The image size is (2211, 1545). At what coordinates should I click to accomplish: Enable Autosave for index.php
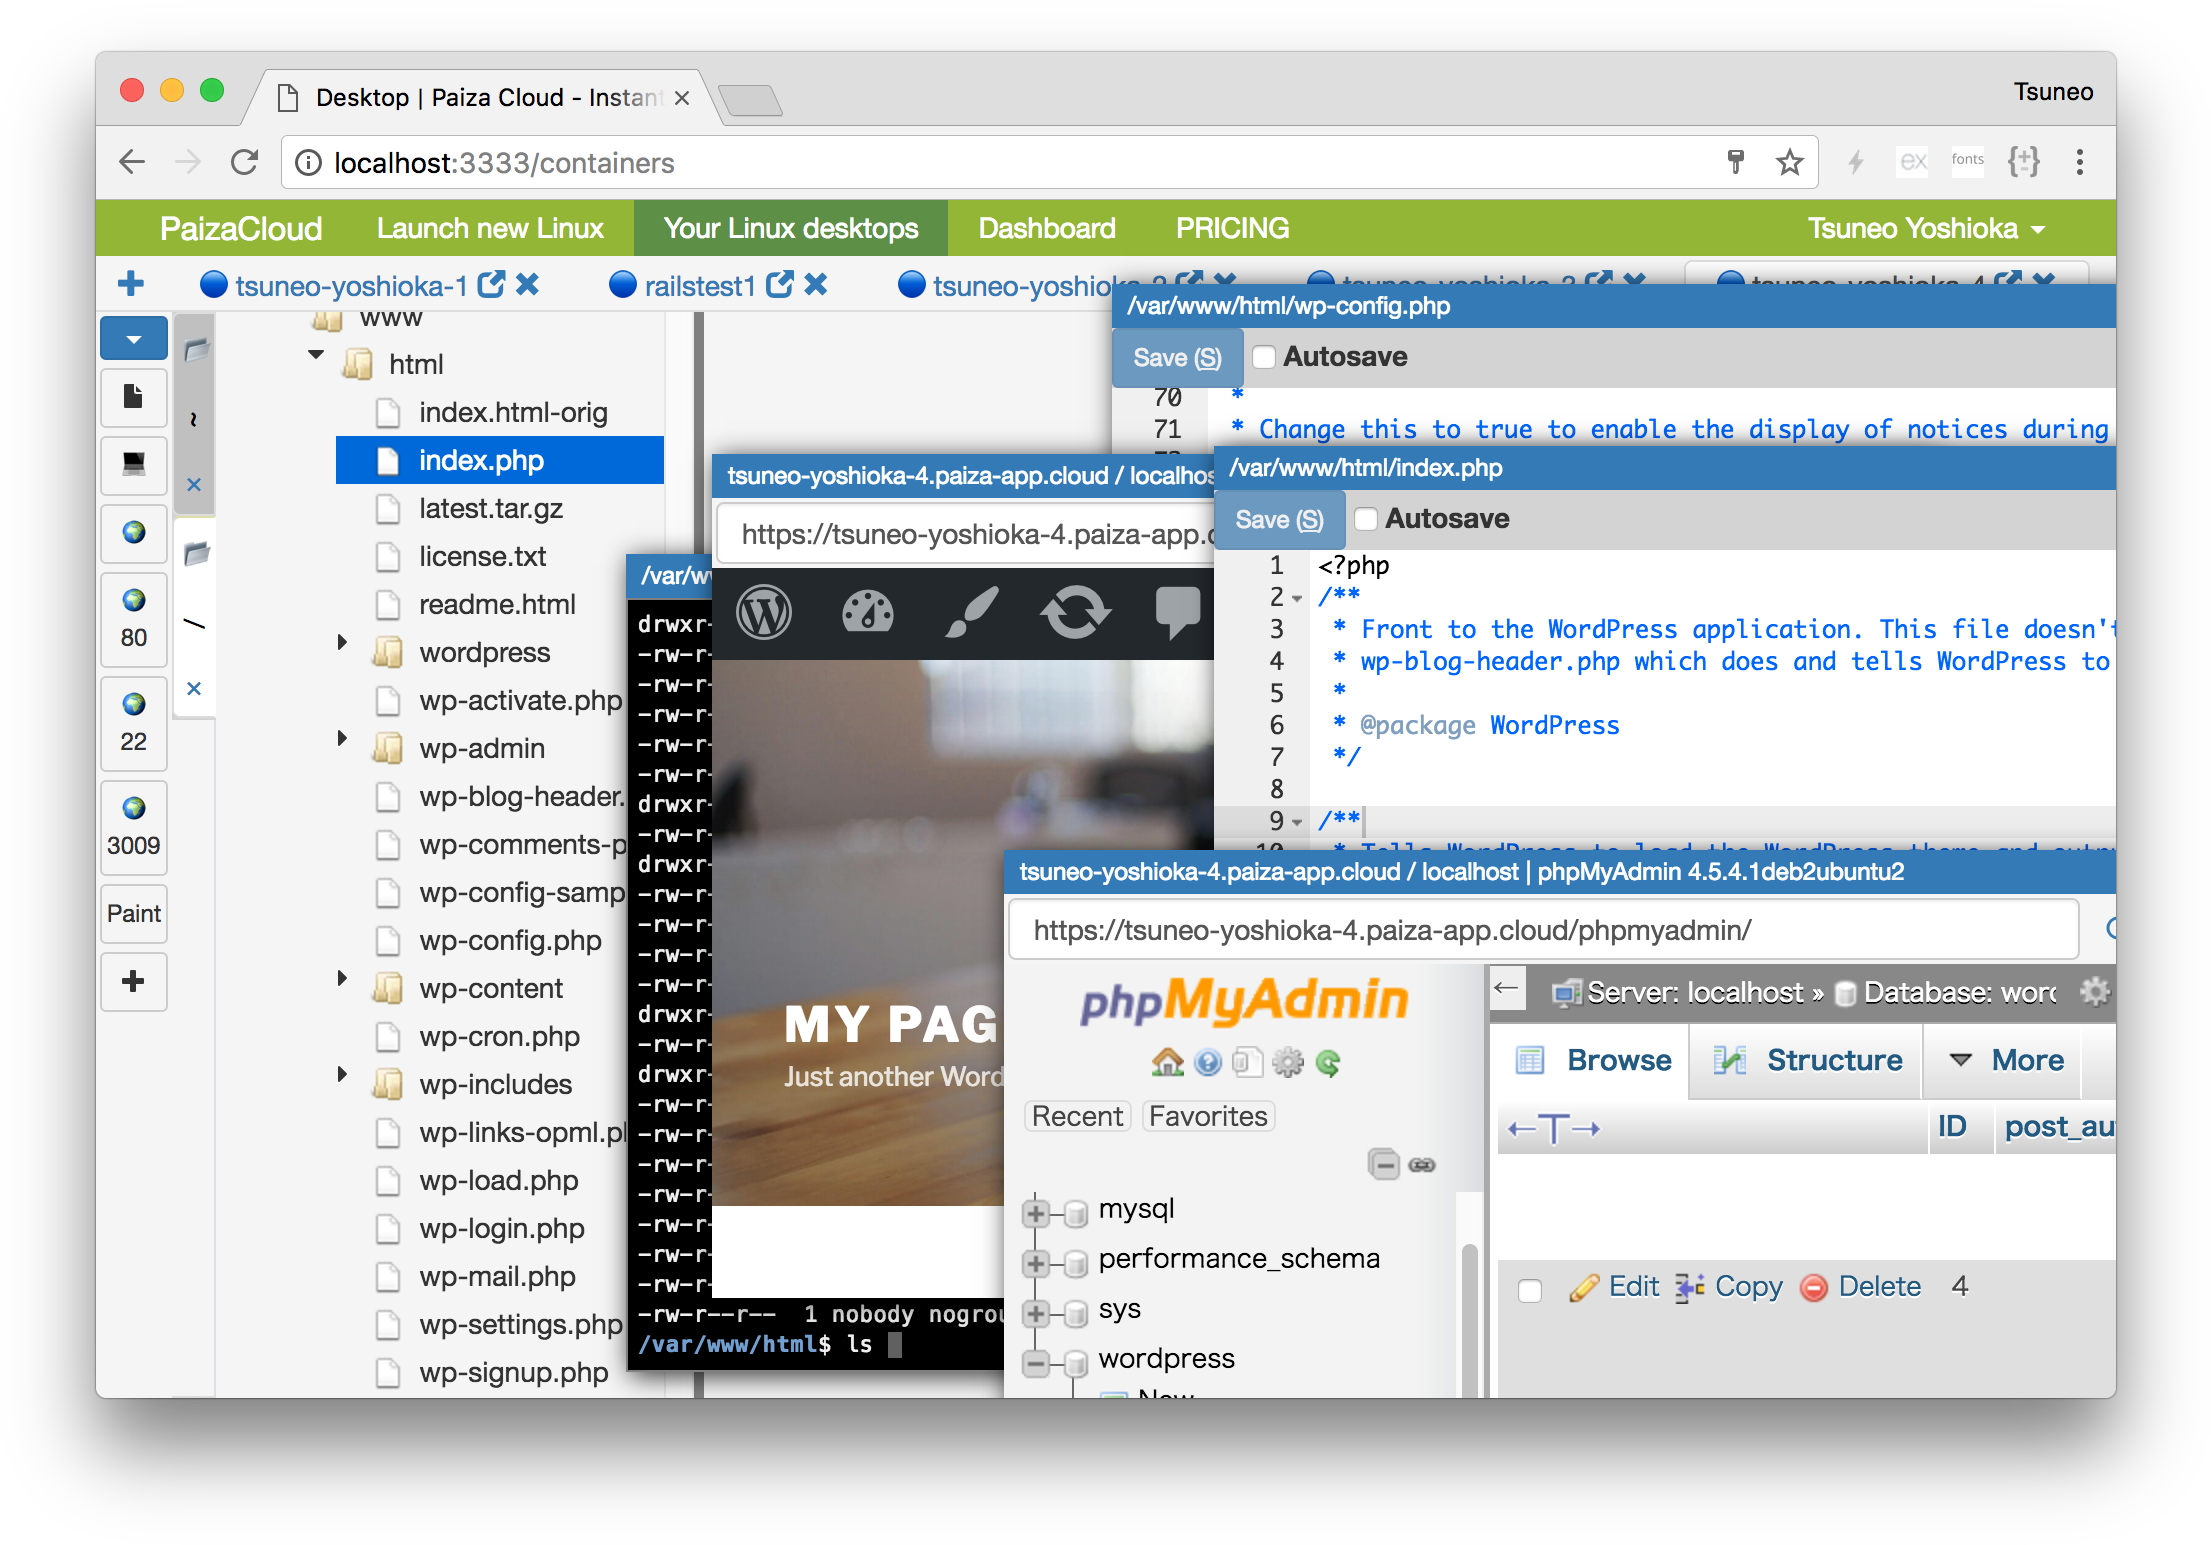click(x=1367, y=518)
